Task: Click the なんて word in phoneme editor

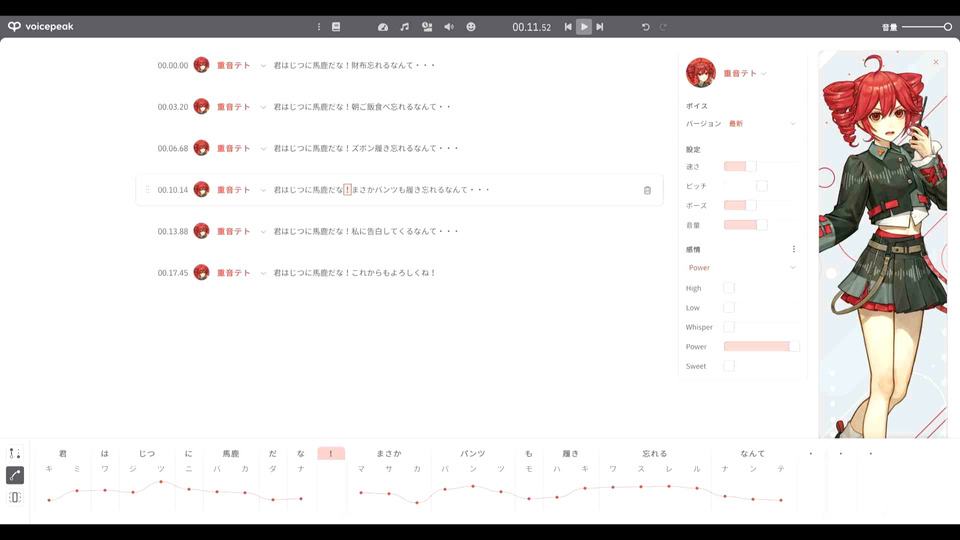Action: point(752,454)
